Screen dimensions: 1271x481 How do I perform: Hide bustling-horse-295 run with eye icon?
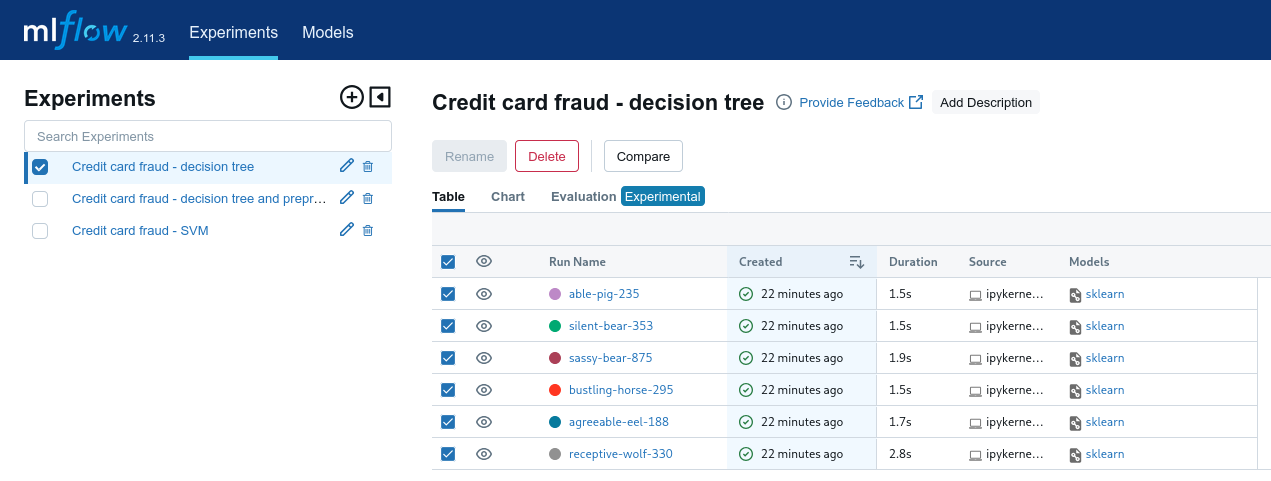click(484, 390)
